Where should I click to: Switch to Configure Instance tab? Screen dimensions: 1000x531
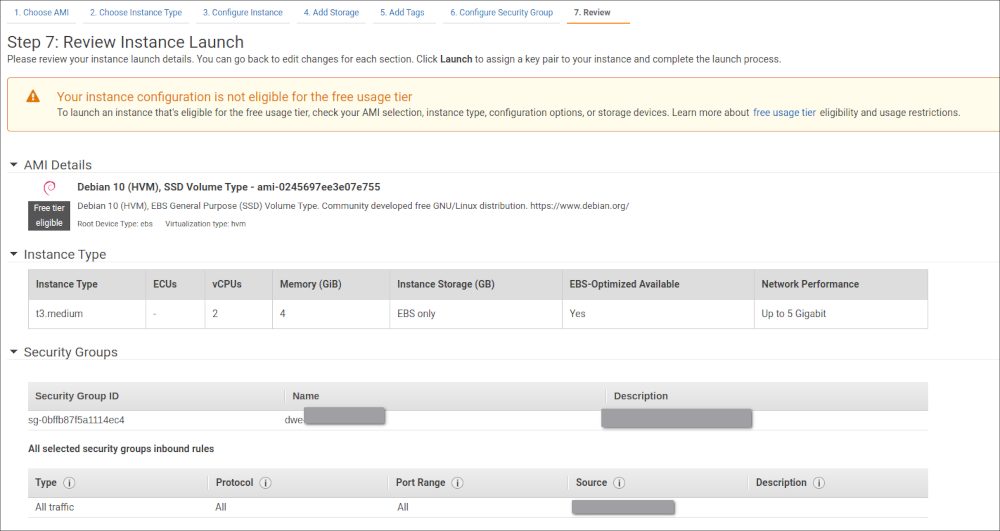coord(243,12)
